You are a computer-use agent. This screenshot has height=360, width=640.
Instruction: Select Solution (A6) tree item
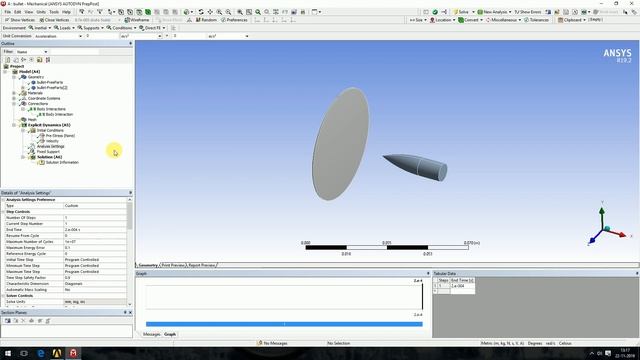[x=49, y=157]
